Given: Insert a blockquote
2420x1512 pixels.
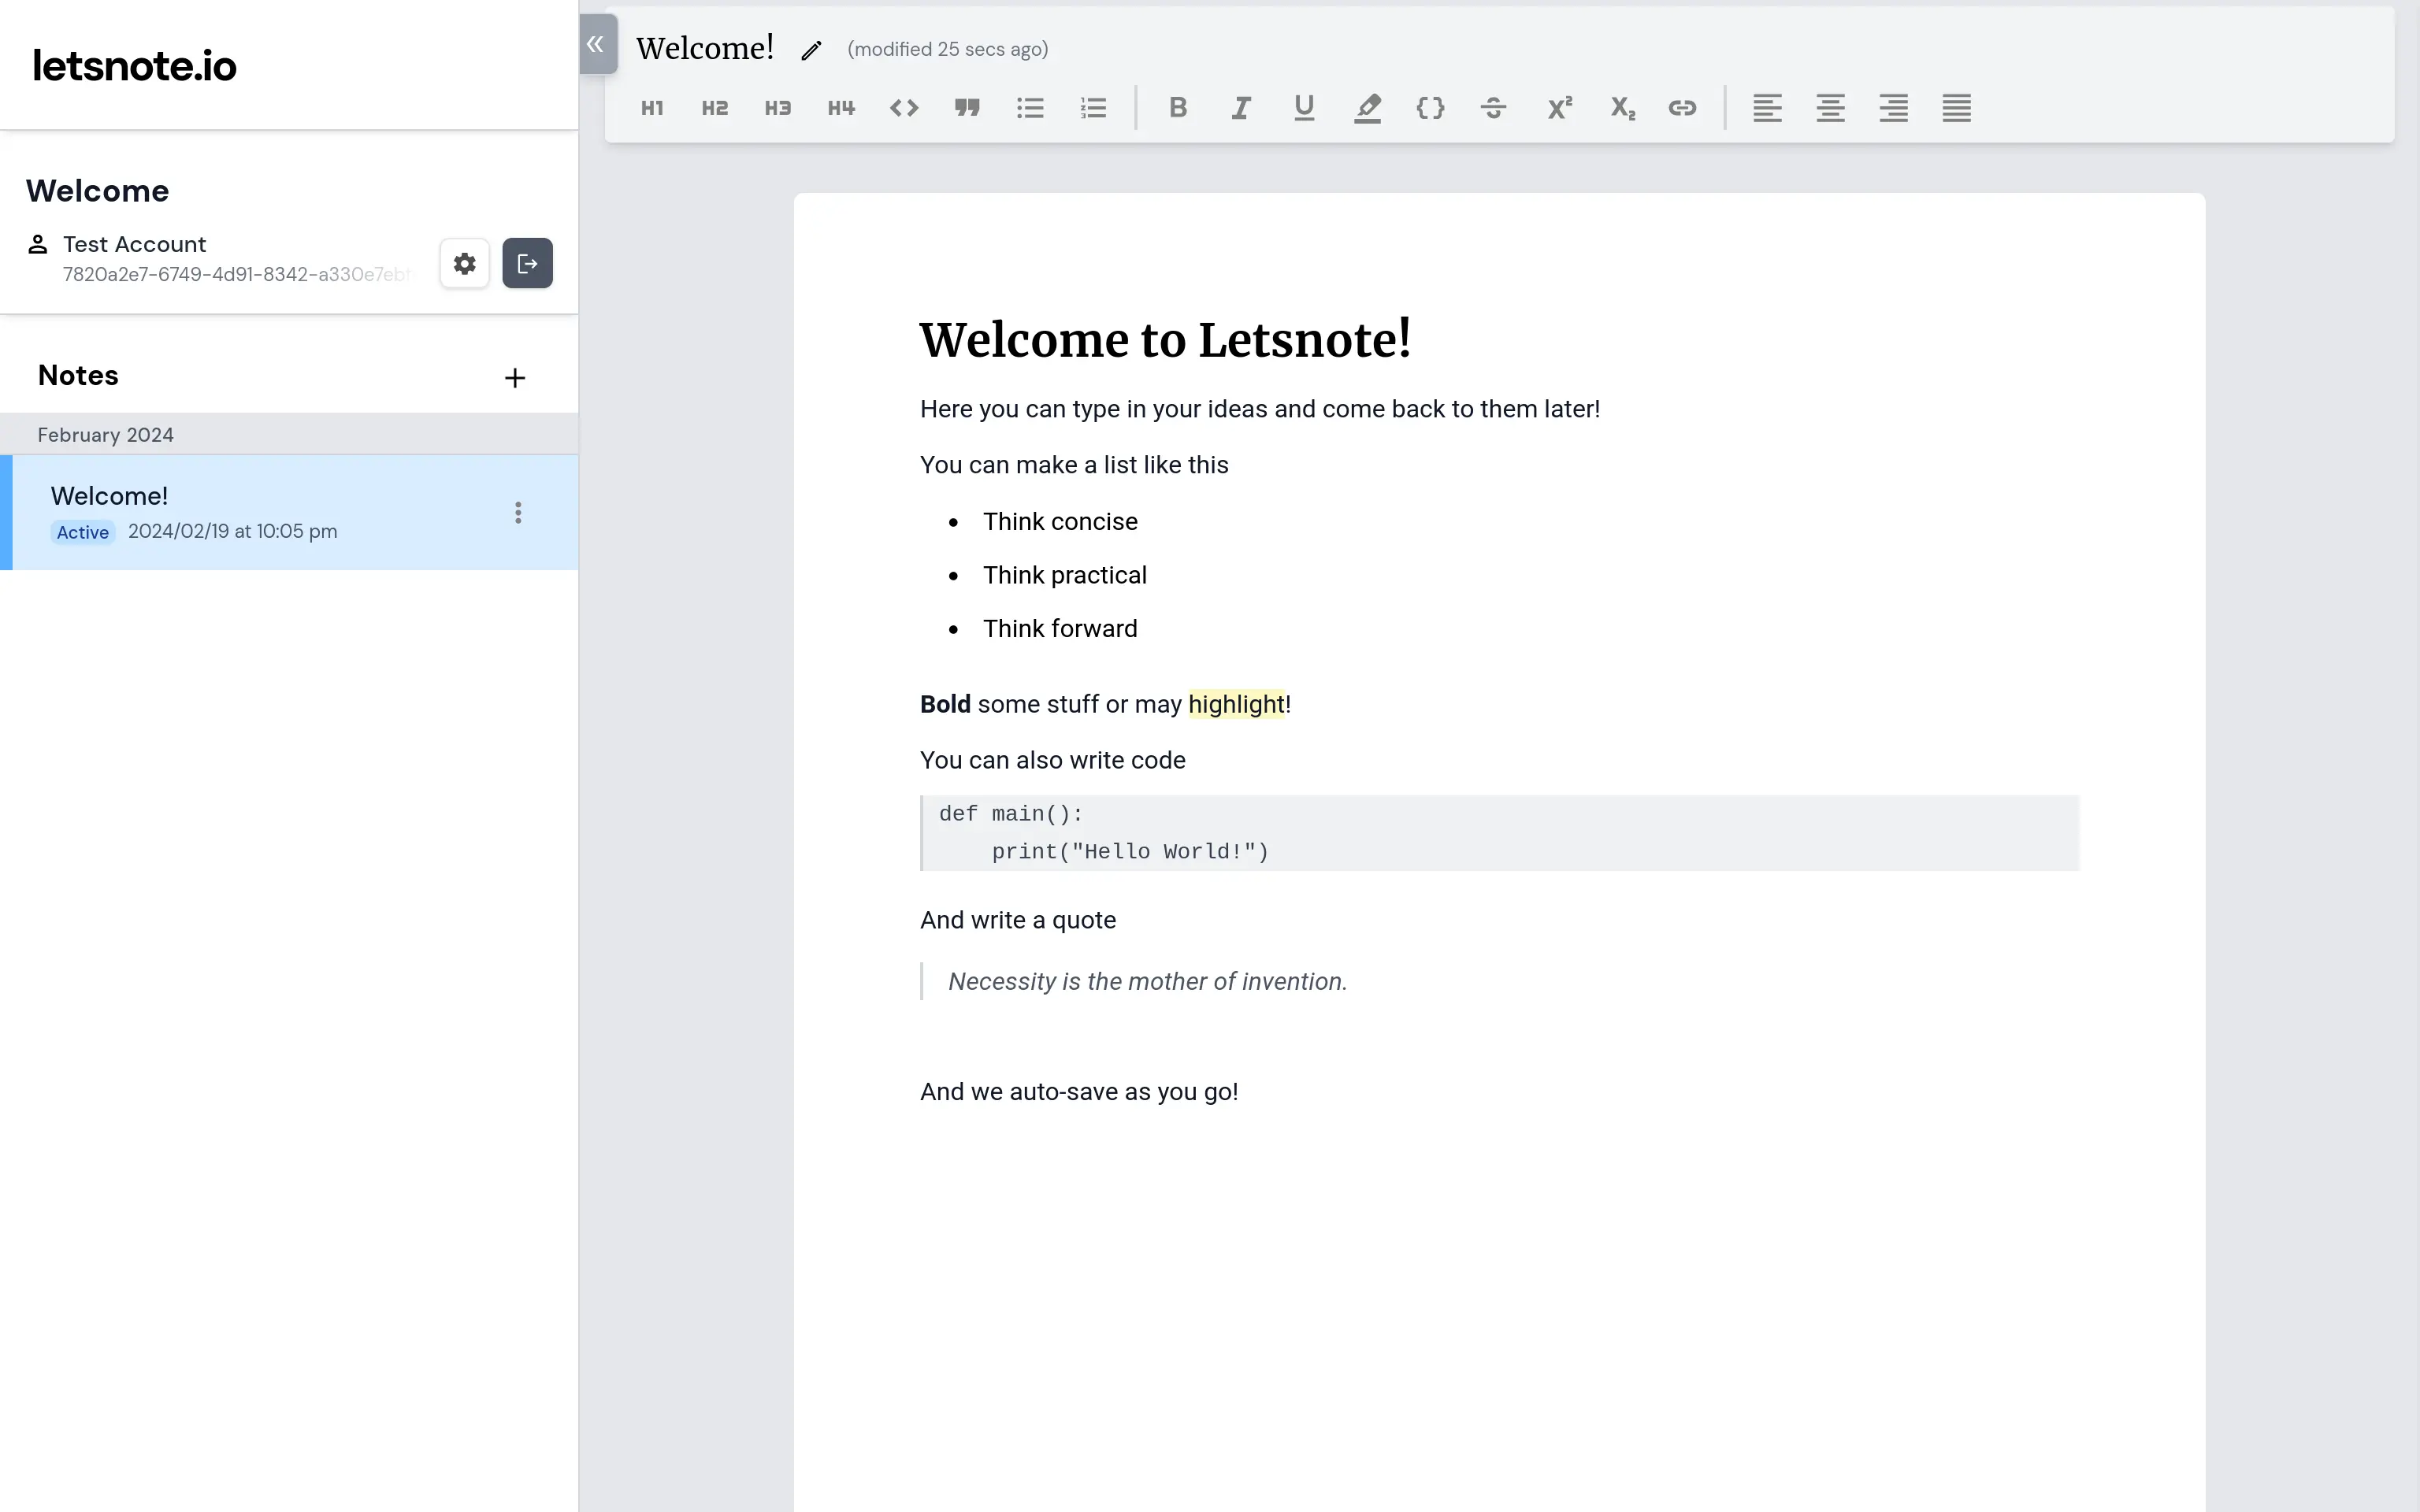Looking at the screenshot, I should coord(967,108).
